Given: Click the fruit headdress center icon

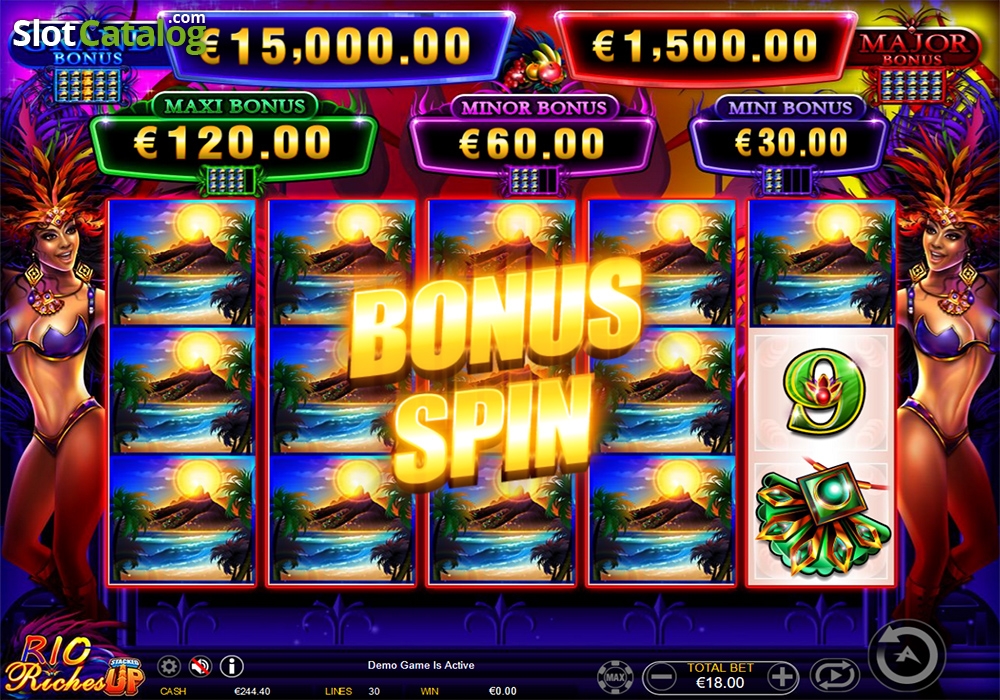Looking at the screenshot, I should [534, 66].
